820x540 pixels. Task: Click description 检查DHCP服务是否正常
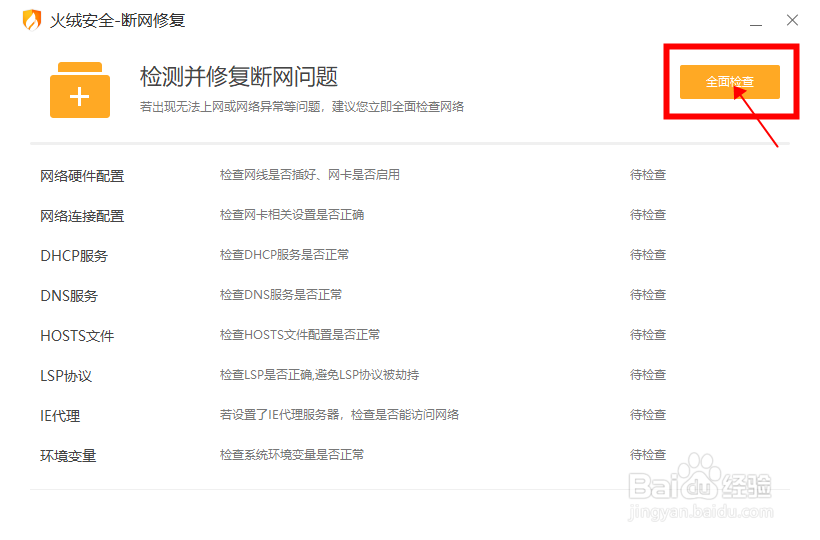coord(284,255)
